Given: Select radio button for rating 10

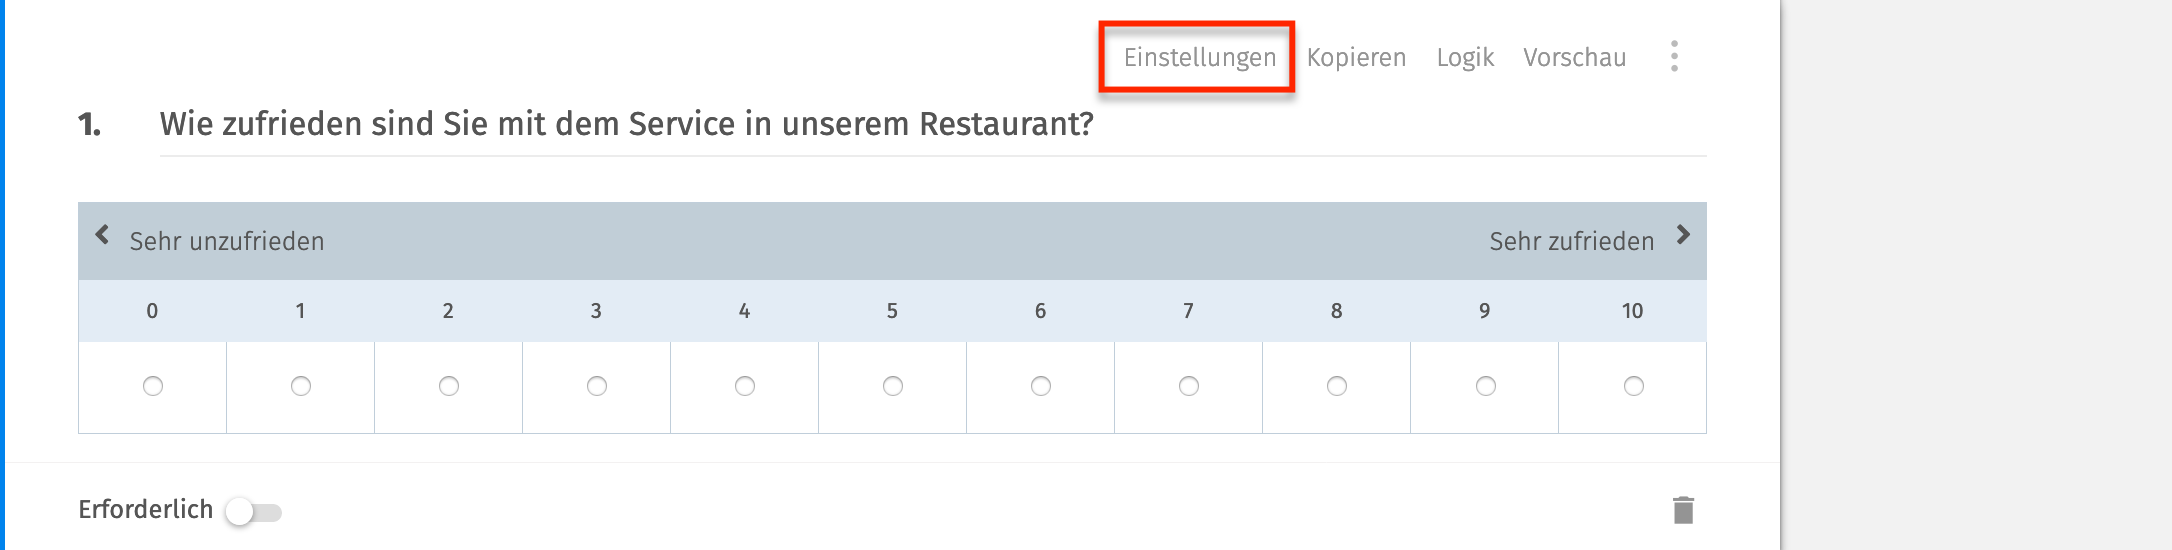Looking at the screenshot, I should pyautogui.click(x=1633, y=386).
